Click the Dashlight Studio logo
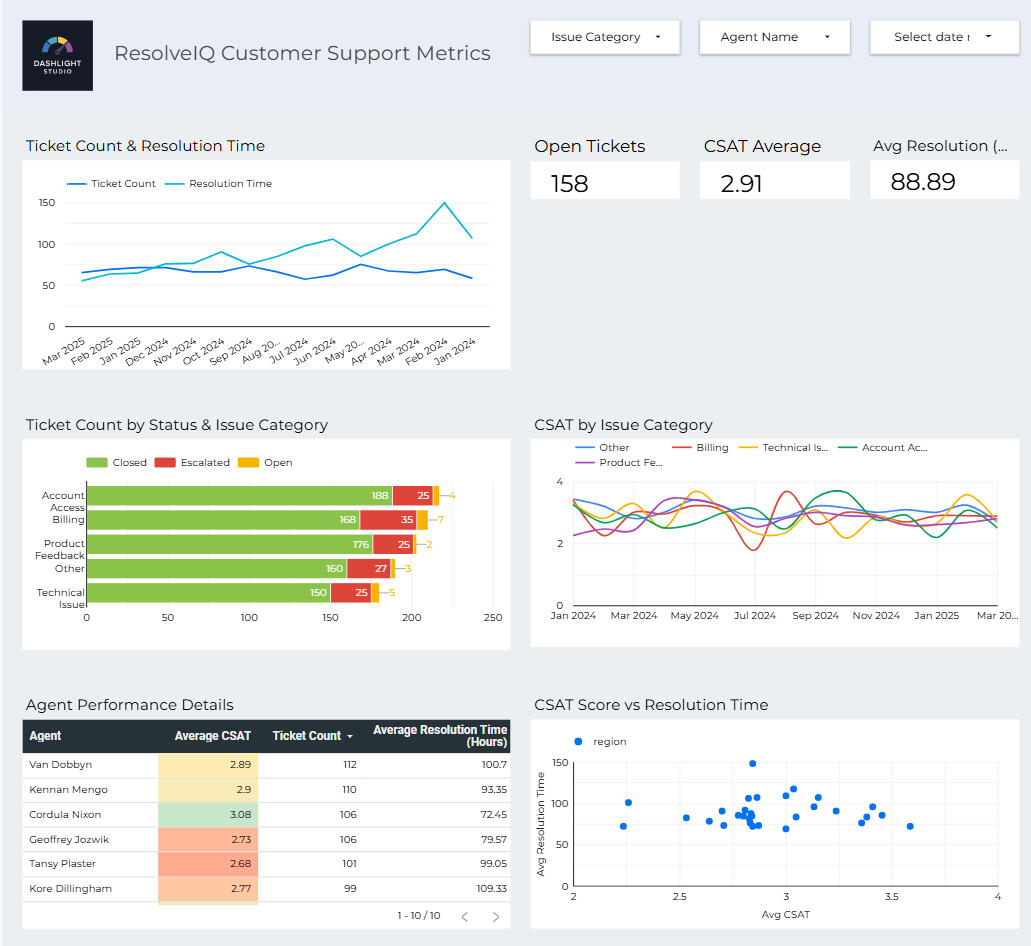 point(57,56)
